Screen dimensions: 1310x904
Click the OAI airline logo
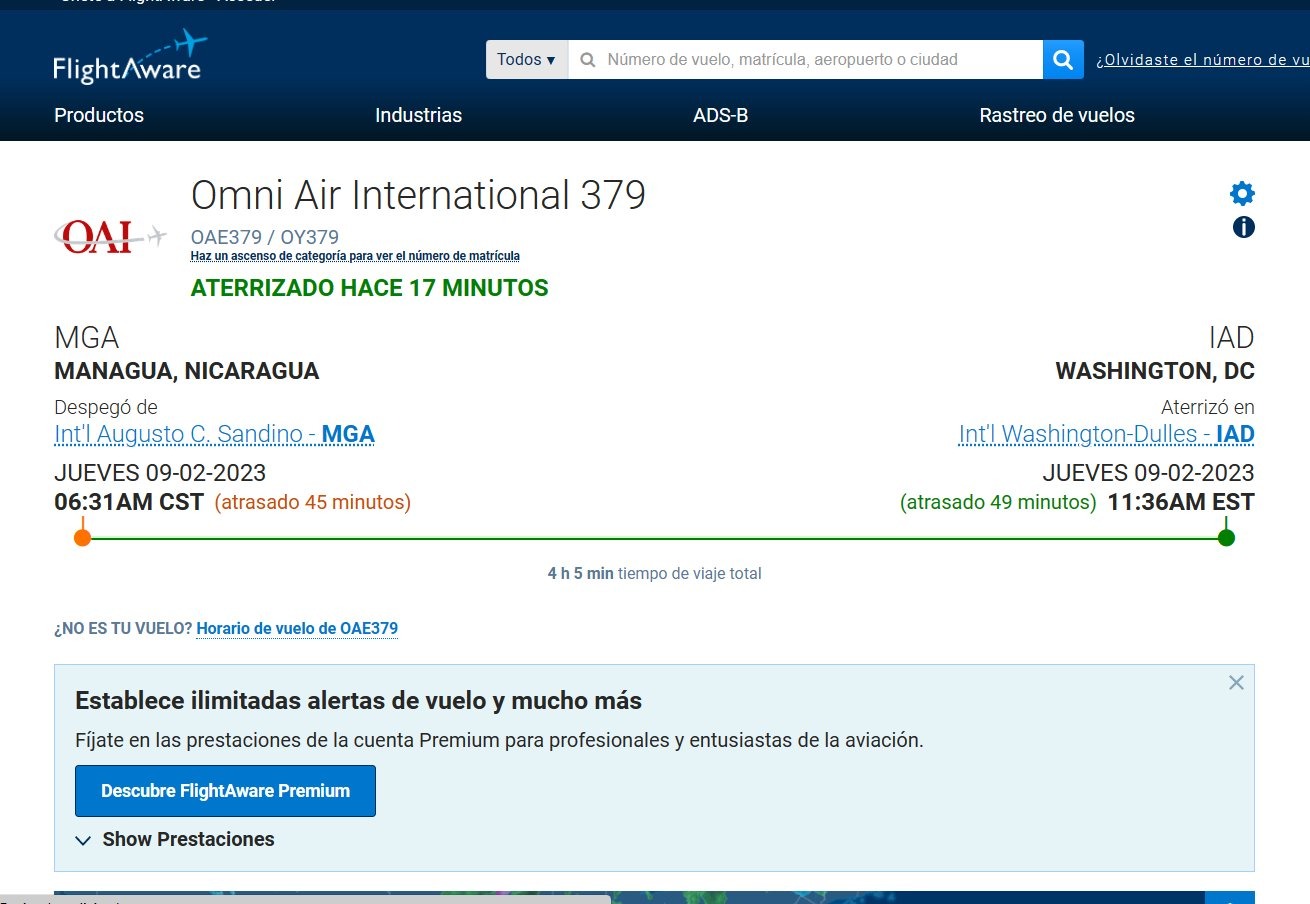pyautogui.click(x=110, y=237)
